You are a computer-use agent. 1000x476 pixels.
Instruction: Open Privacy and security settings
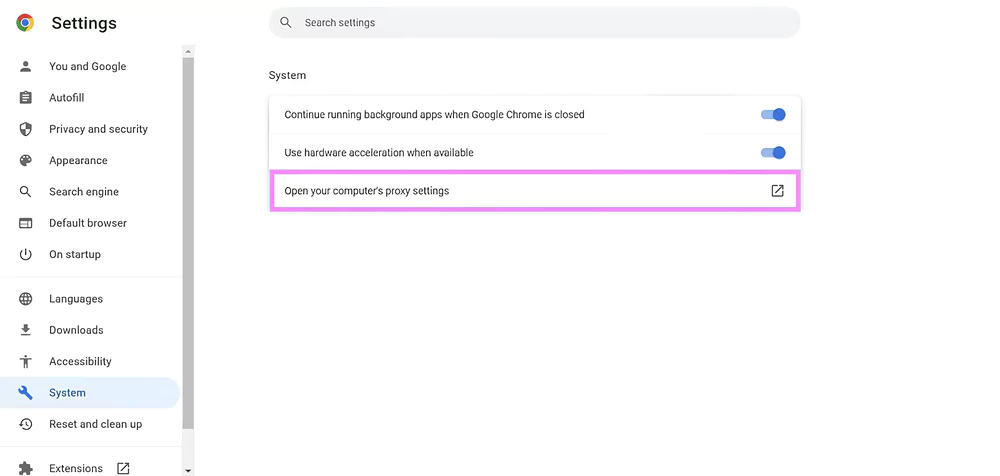pos(90,129)
